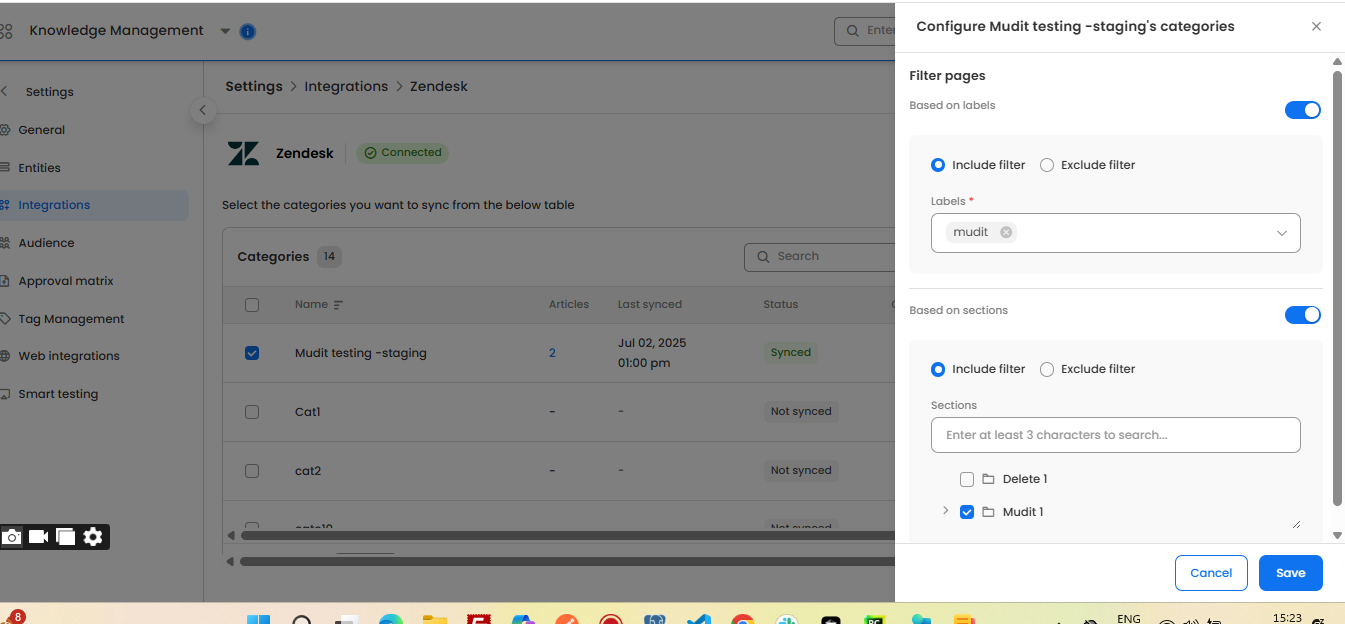The image size is (1345, 624).
Task: Open Entities settings
Action: point(40,168)
